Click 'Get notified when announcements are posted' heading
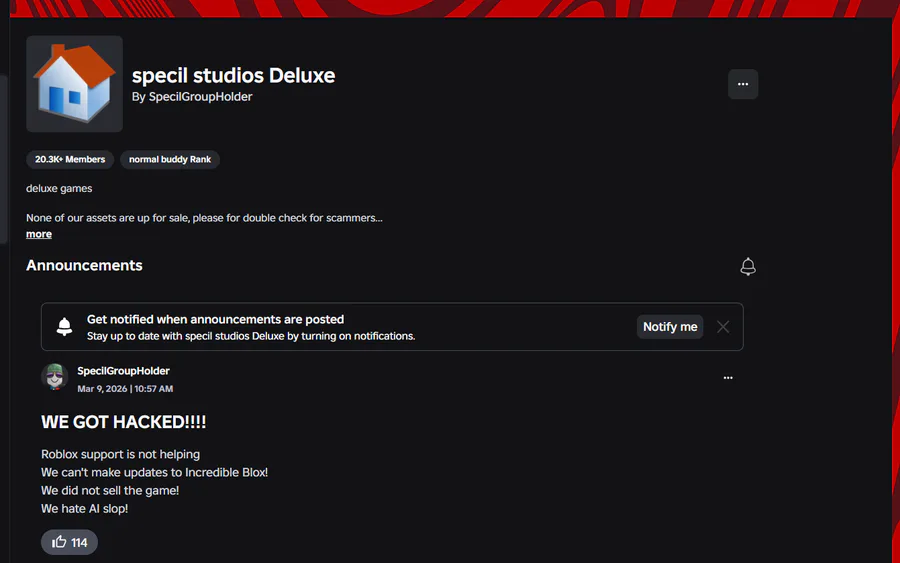 pyautogui.click(x=215, y=320)
